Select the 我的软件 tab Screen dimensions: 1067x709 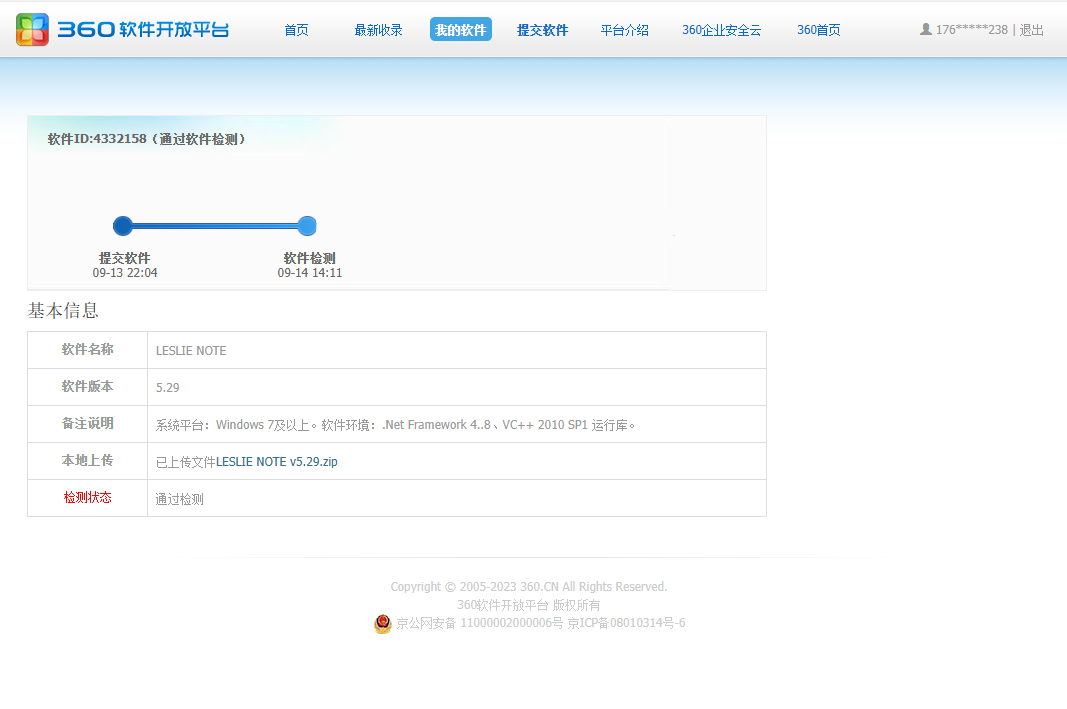(x=461, y=29)
